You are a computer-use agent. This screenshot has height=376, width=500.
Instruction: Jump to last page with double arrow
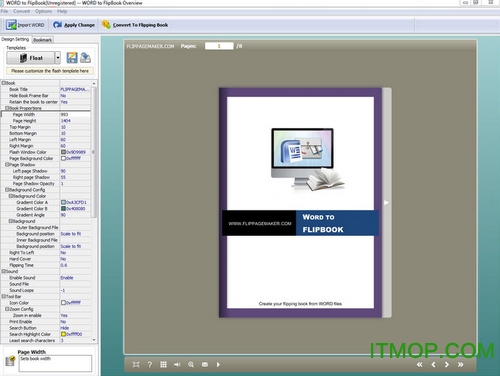click(x=460, y=364)
